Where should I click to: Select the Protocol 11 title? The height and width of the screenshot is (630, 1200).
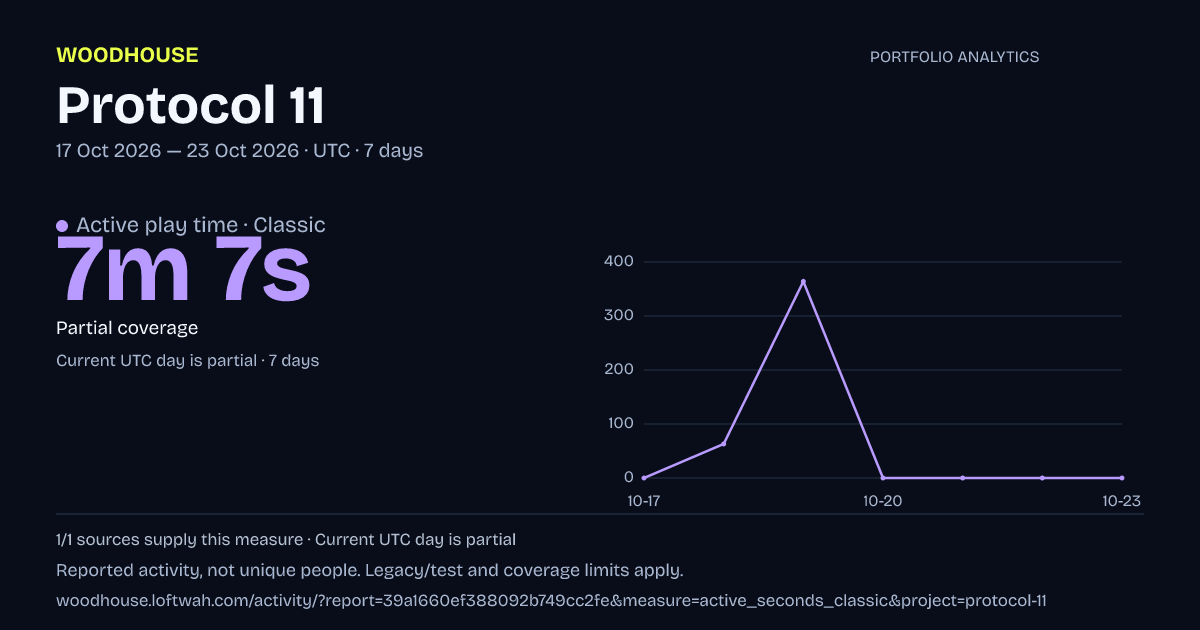click(191, 105)
